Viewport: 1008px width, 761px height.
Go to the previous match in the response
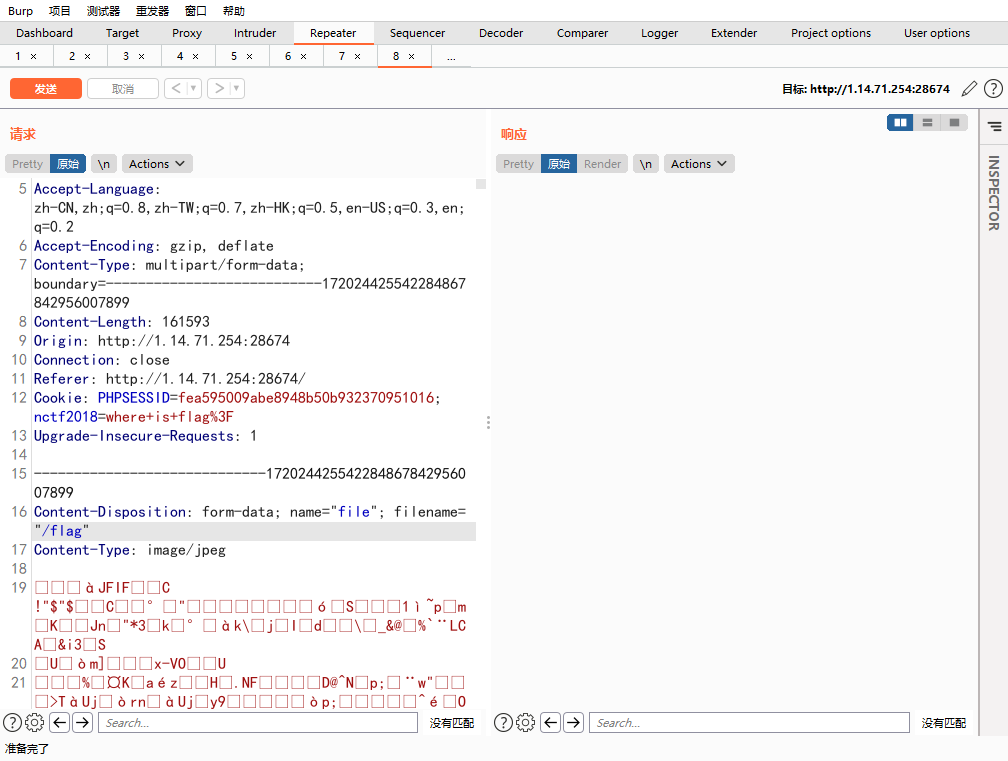[551, 722]
